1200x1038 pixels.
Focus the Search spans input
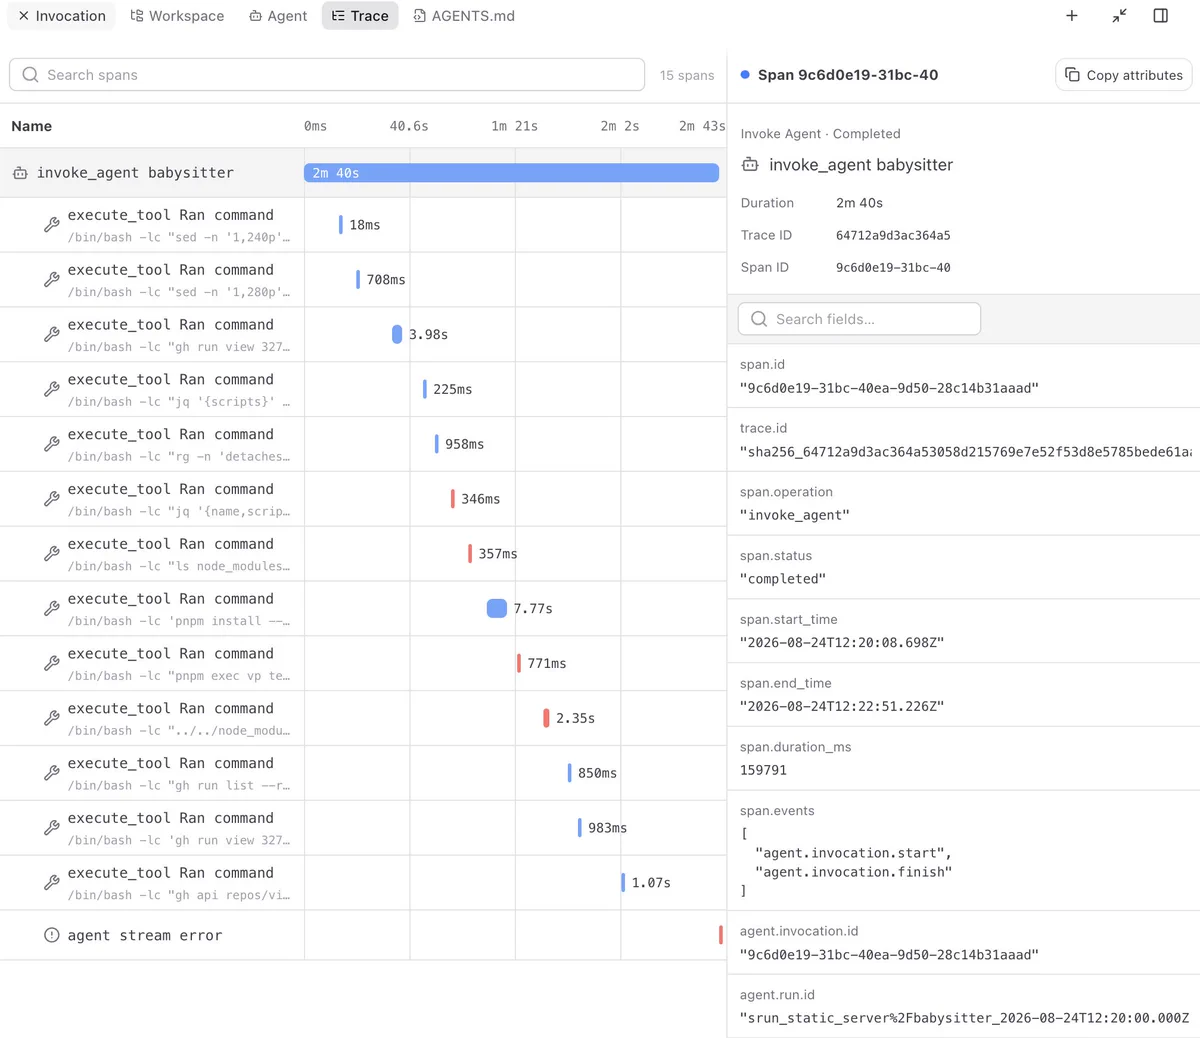coord(327,75)
